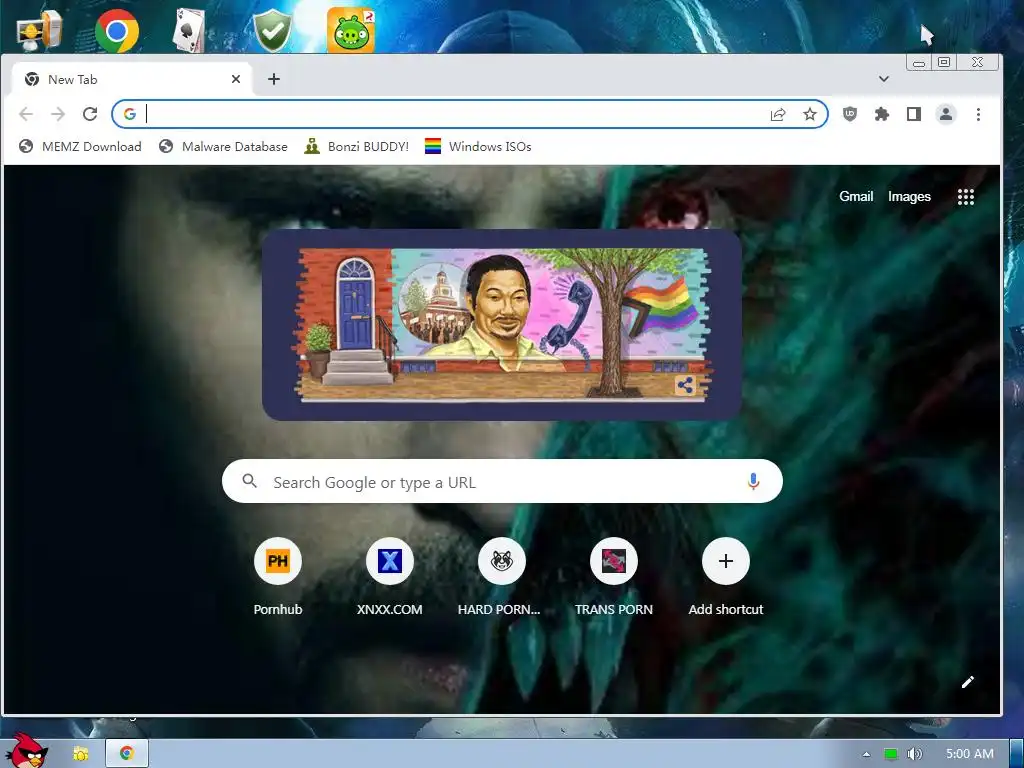Open the volume speaker tray icon
Image resolution: width=1024 pixels, height=768 pixels.
click(x=914, y=754)
